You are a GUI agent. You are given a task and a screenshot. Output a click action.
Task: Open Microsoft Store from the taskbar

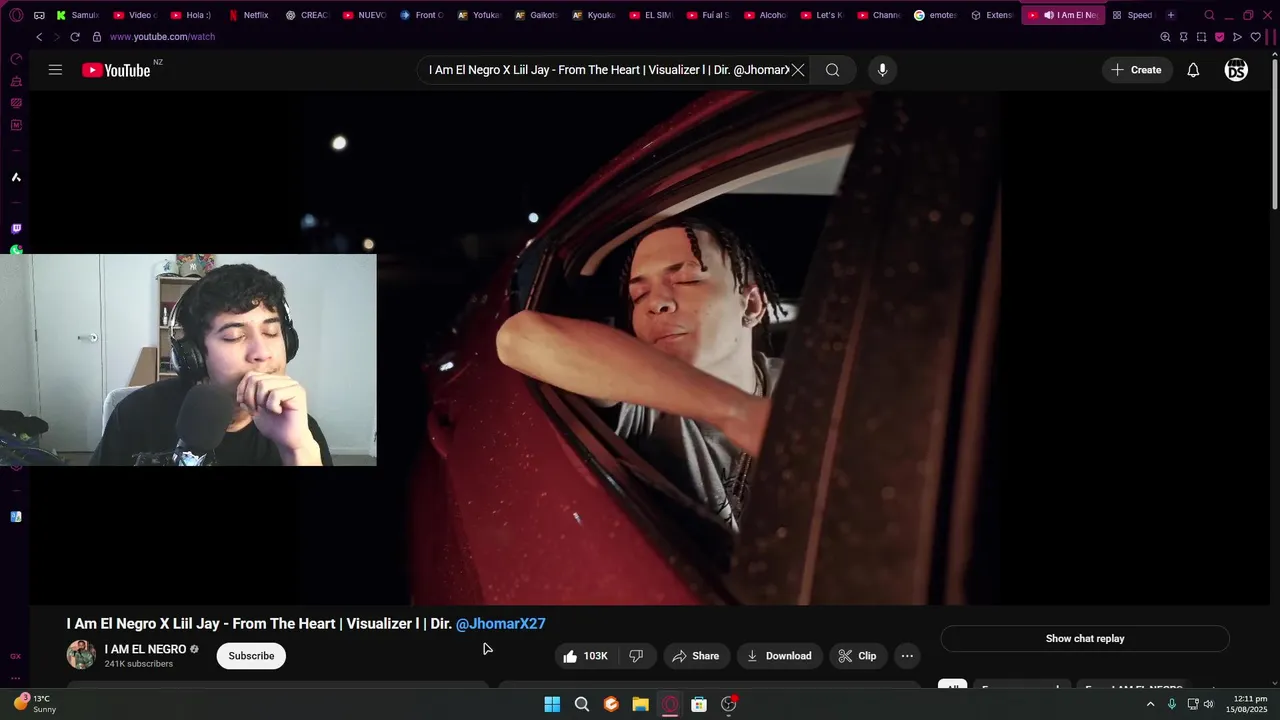[699, 704]
